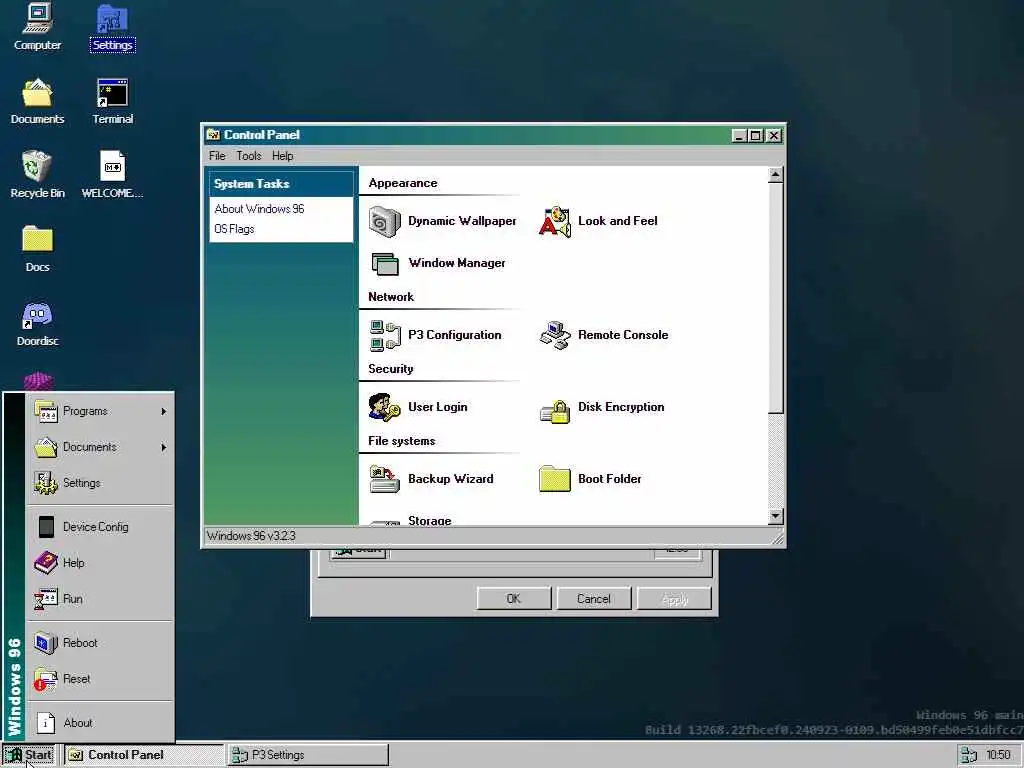Select the Docs folder on desktop
The image size is (1024, 768).
click(x=37, y=249)
